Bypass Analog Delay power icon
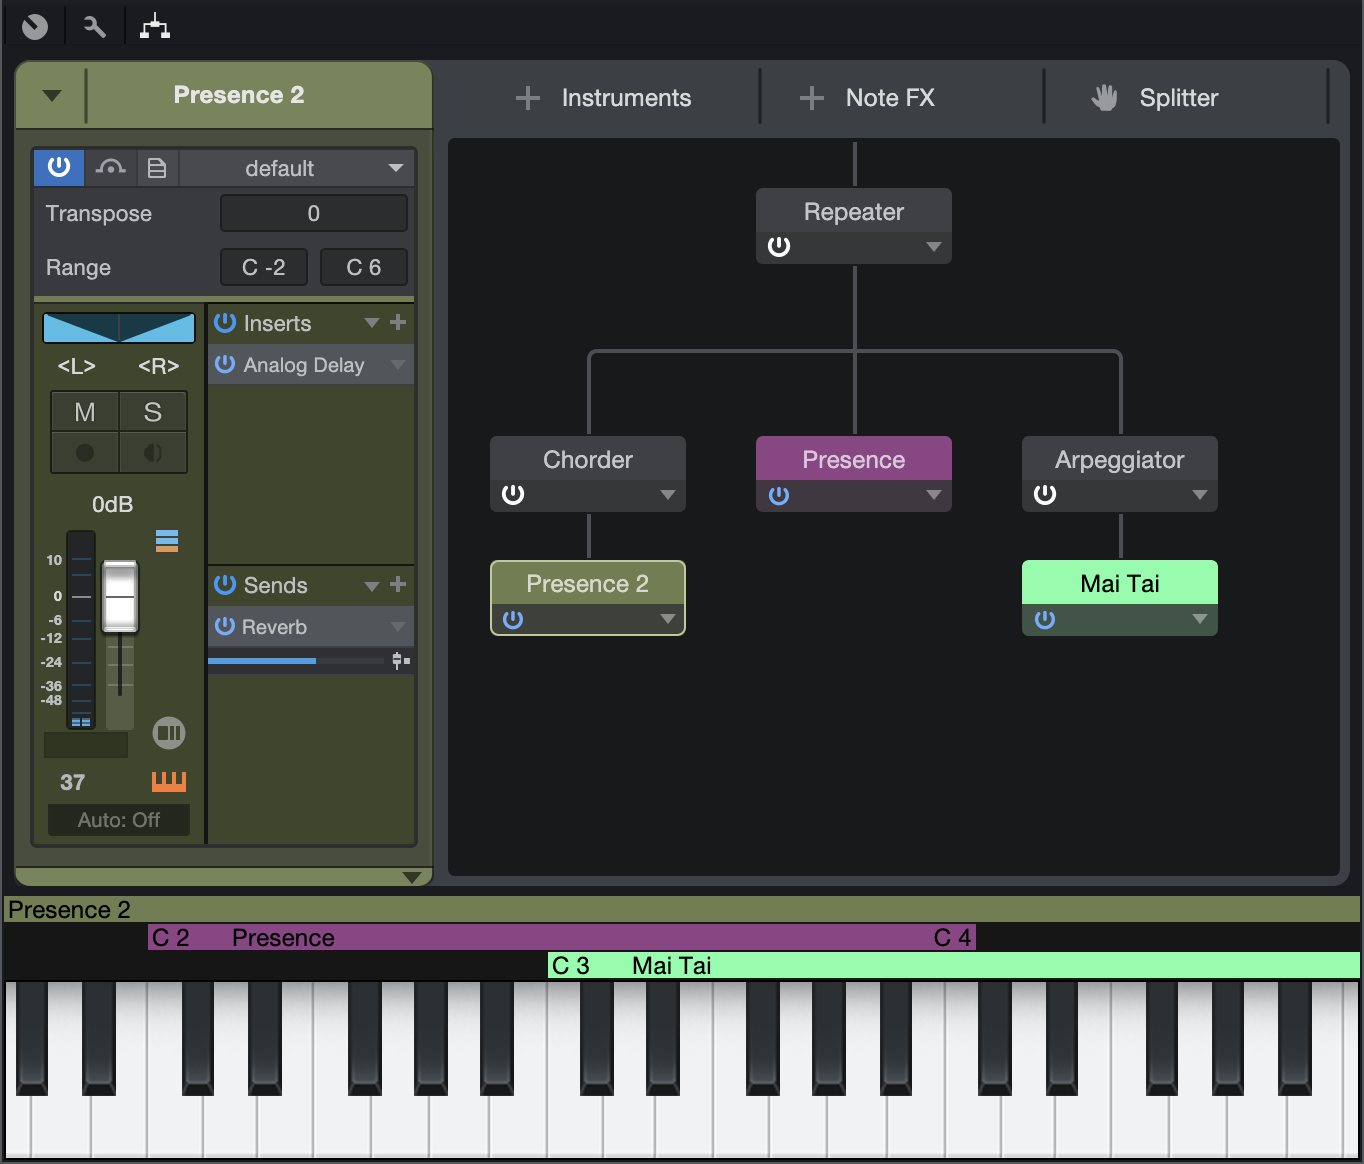The width and height of the screenshot is (1364, 1164). tap(225, 365)
